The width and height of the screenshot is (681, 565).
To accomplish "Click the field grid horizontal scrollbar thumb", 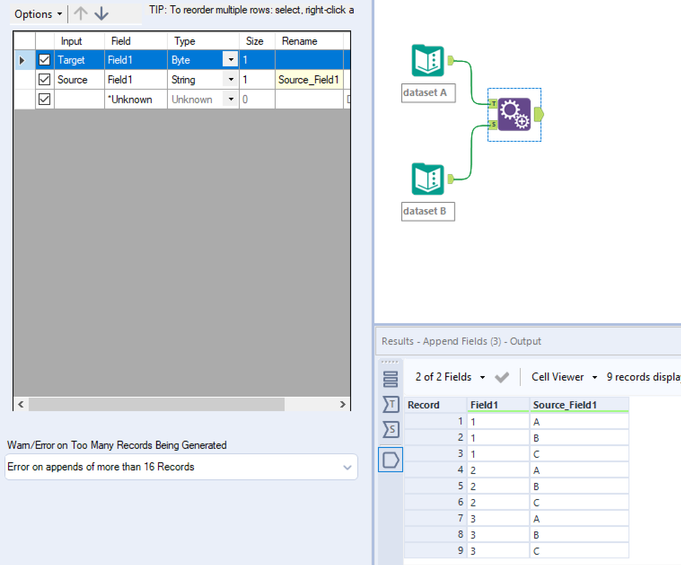I will [156, 404].
